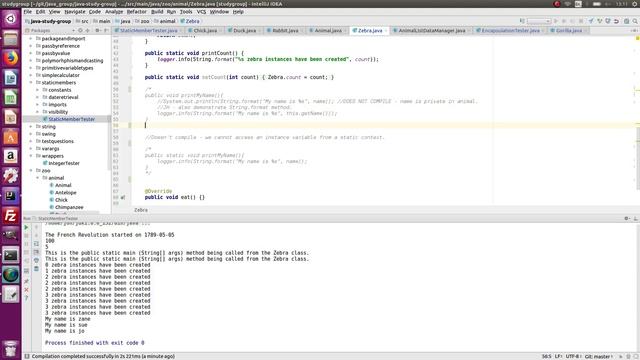Click the Pin Tab icon in Run panel
The width and height of the screenshot is (640, 360).
click(x=27, y=282)
